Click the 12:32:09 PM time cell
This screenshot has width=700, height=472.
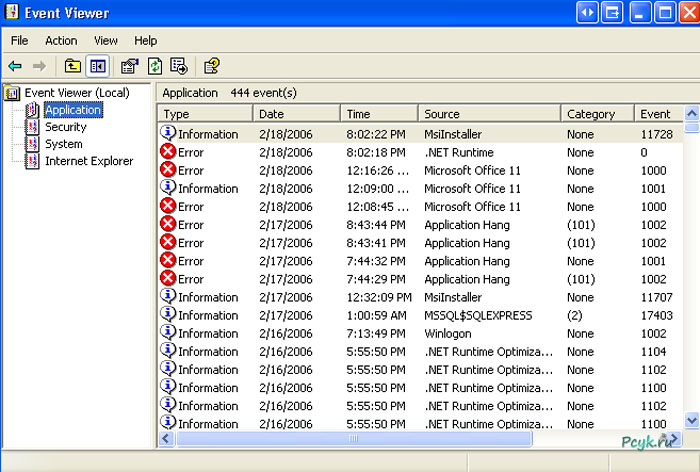point(379,297)
